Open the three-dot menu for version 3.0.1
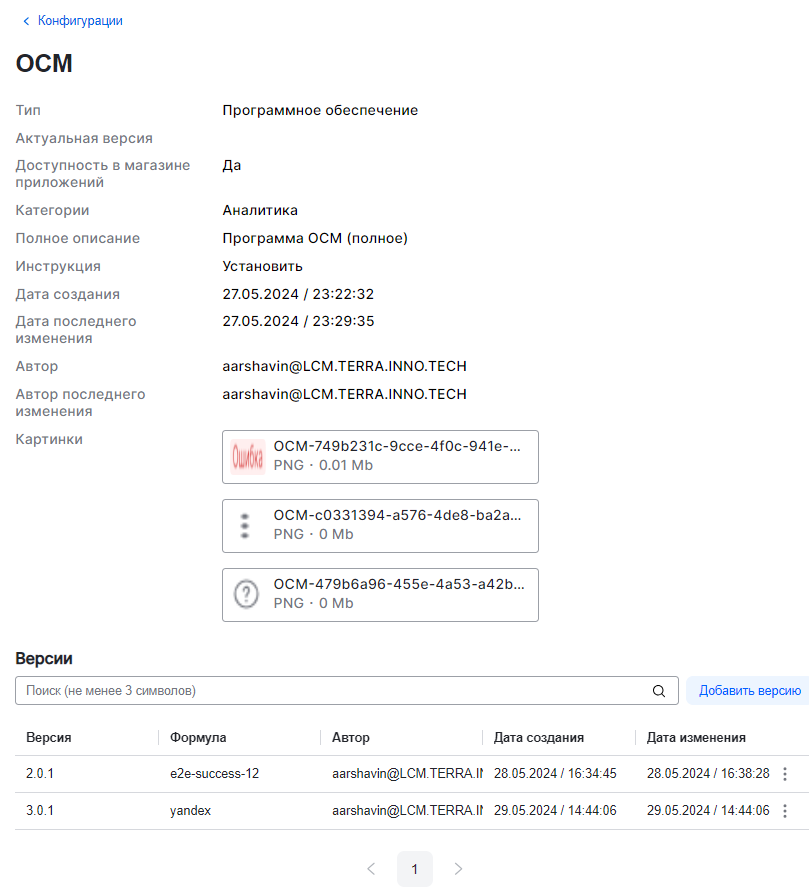Viewport: 809px width, 889px height. click(x=785, y=811)
